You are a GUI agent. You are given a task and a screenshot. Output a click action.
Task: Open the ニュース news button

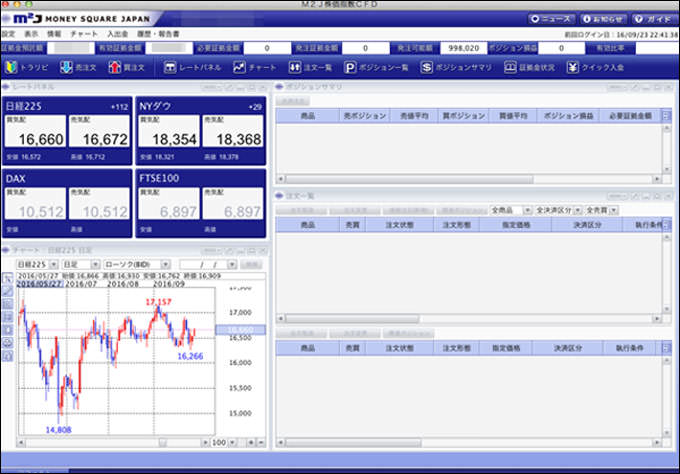(552, 19)
